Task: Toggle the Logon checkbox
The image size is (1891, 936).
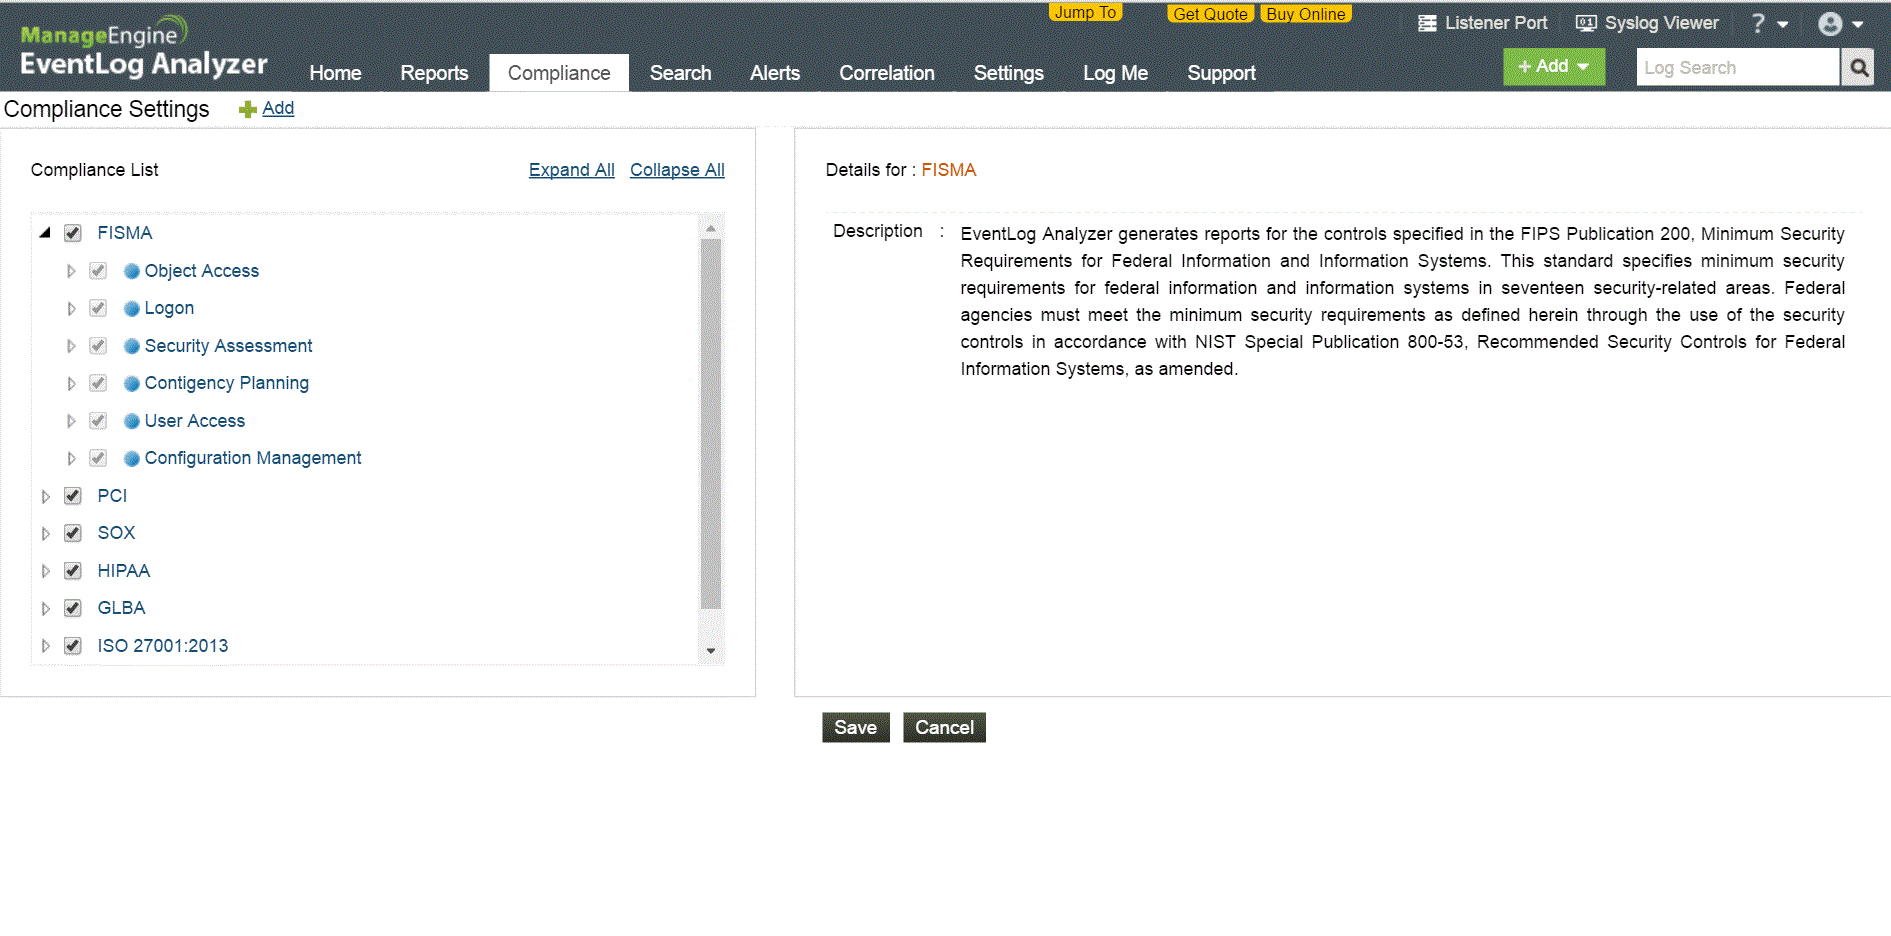Action: pos(98,308)
